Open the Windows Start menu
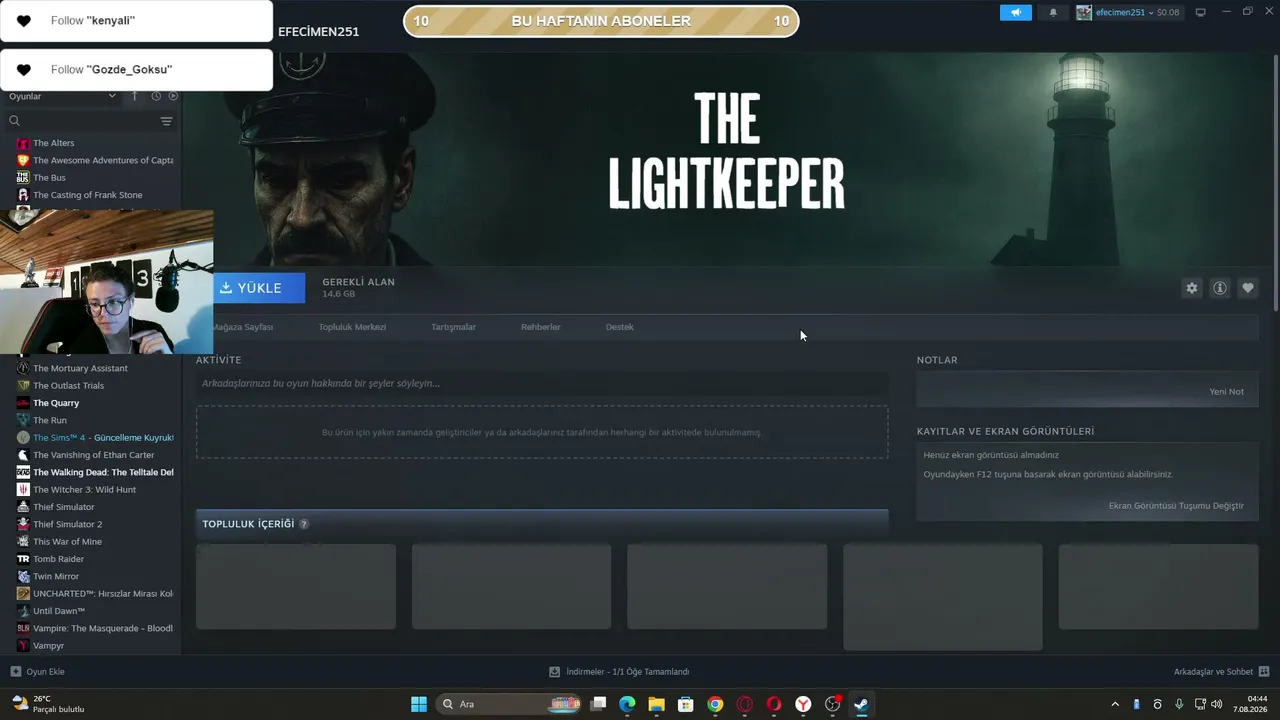Image resolution: width=1280 pixels, height=720 pixels. pyautogui.click(x=419, y=704)
